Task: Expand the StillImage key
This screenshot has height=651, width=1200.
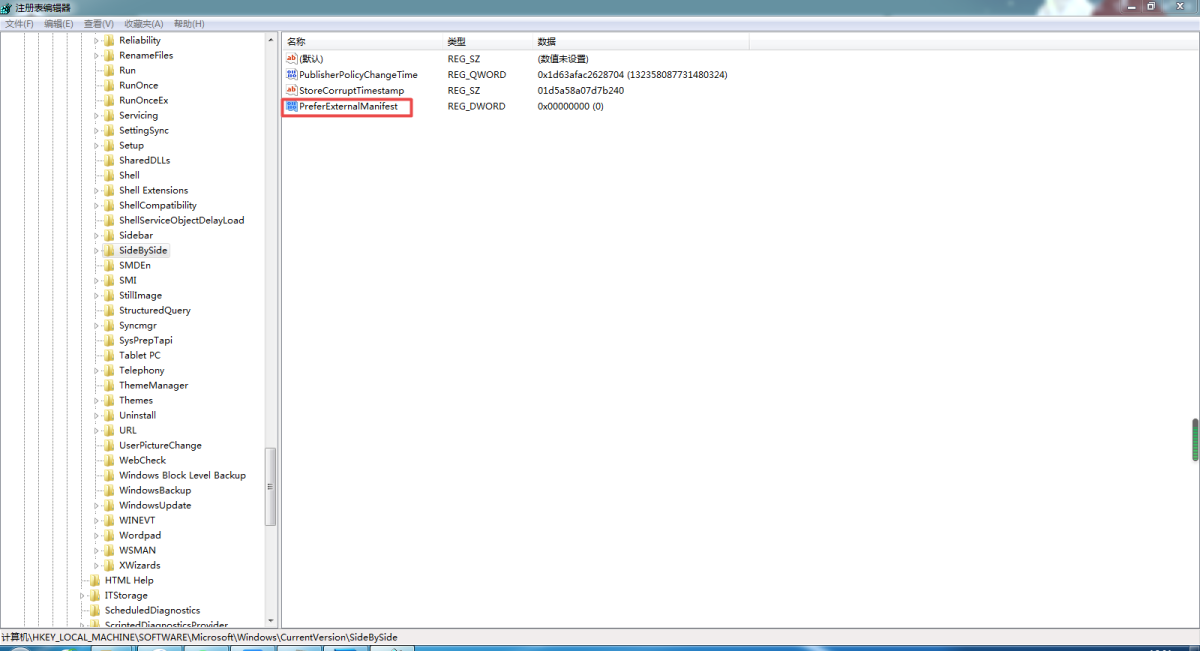Action: pyautogui.click(x=98, y=295)
